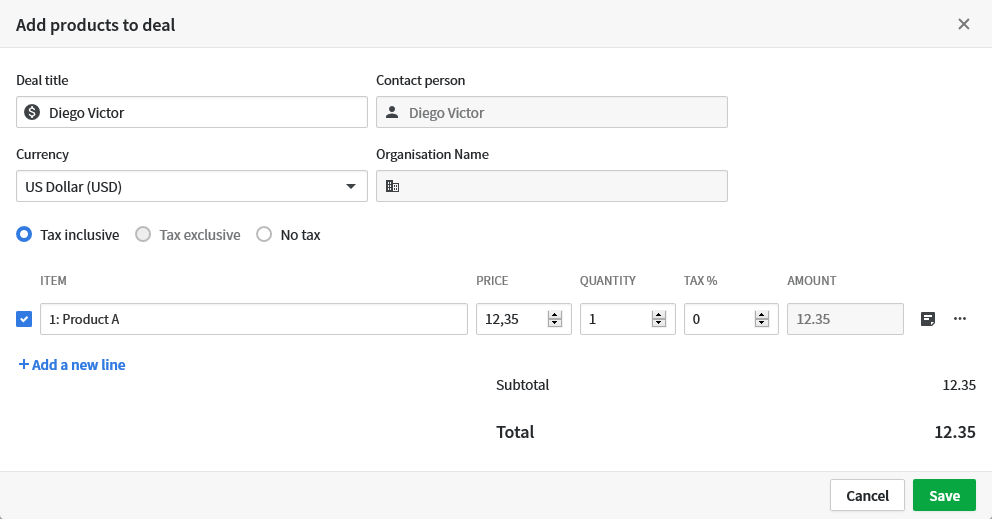Click the Cancel button
992x519 pixels.
(x=867, y=496)
